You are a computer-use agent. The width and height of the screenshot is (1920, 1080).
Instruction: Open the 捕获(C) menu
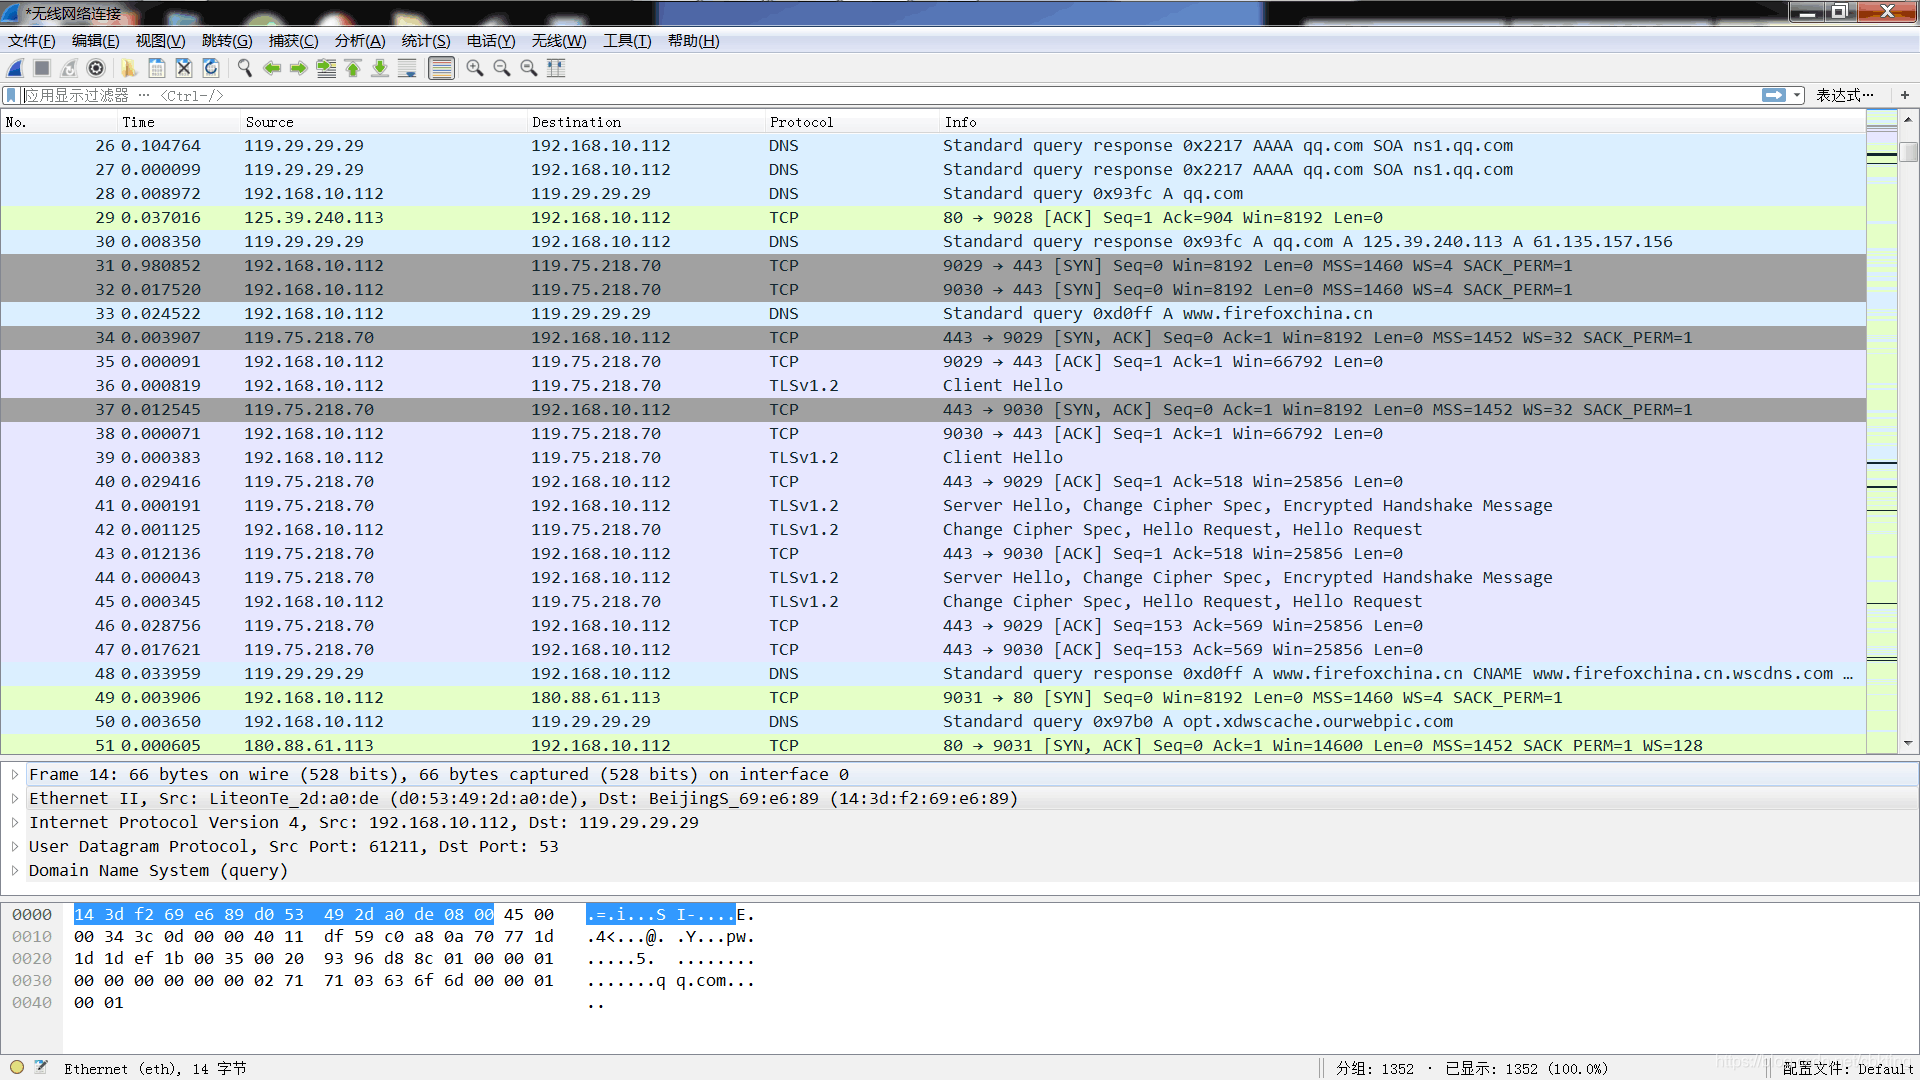click(x=293, y=41)
